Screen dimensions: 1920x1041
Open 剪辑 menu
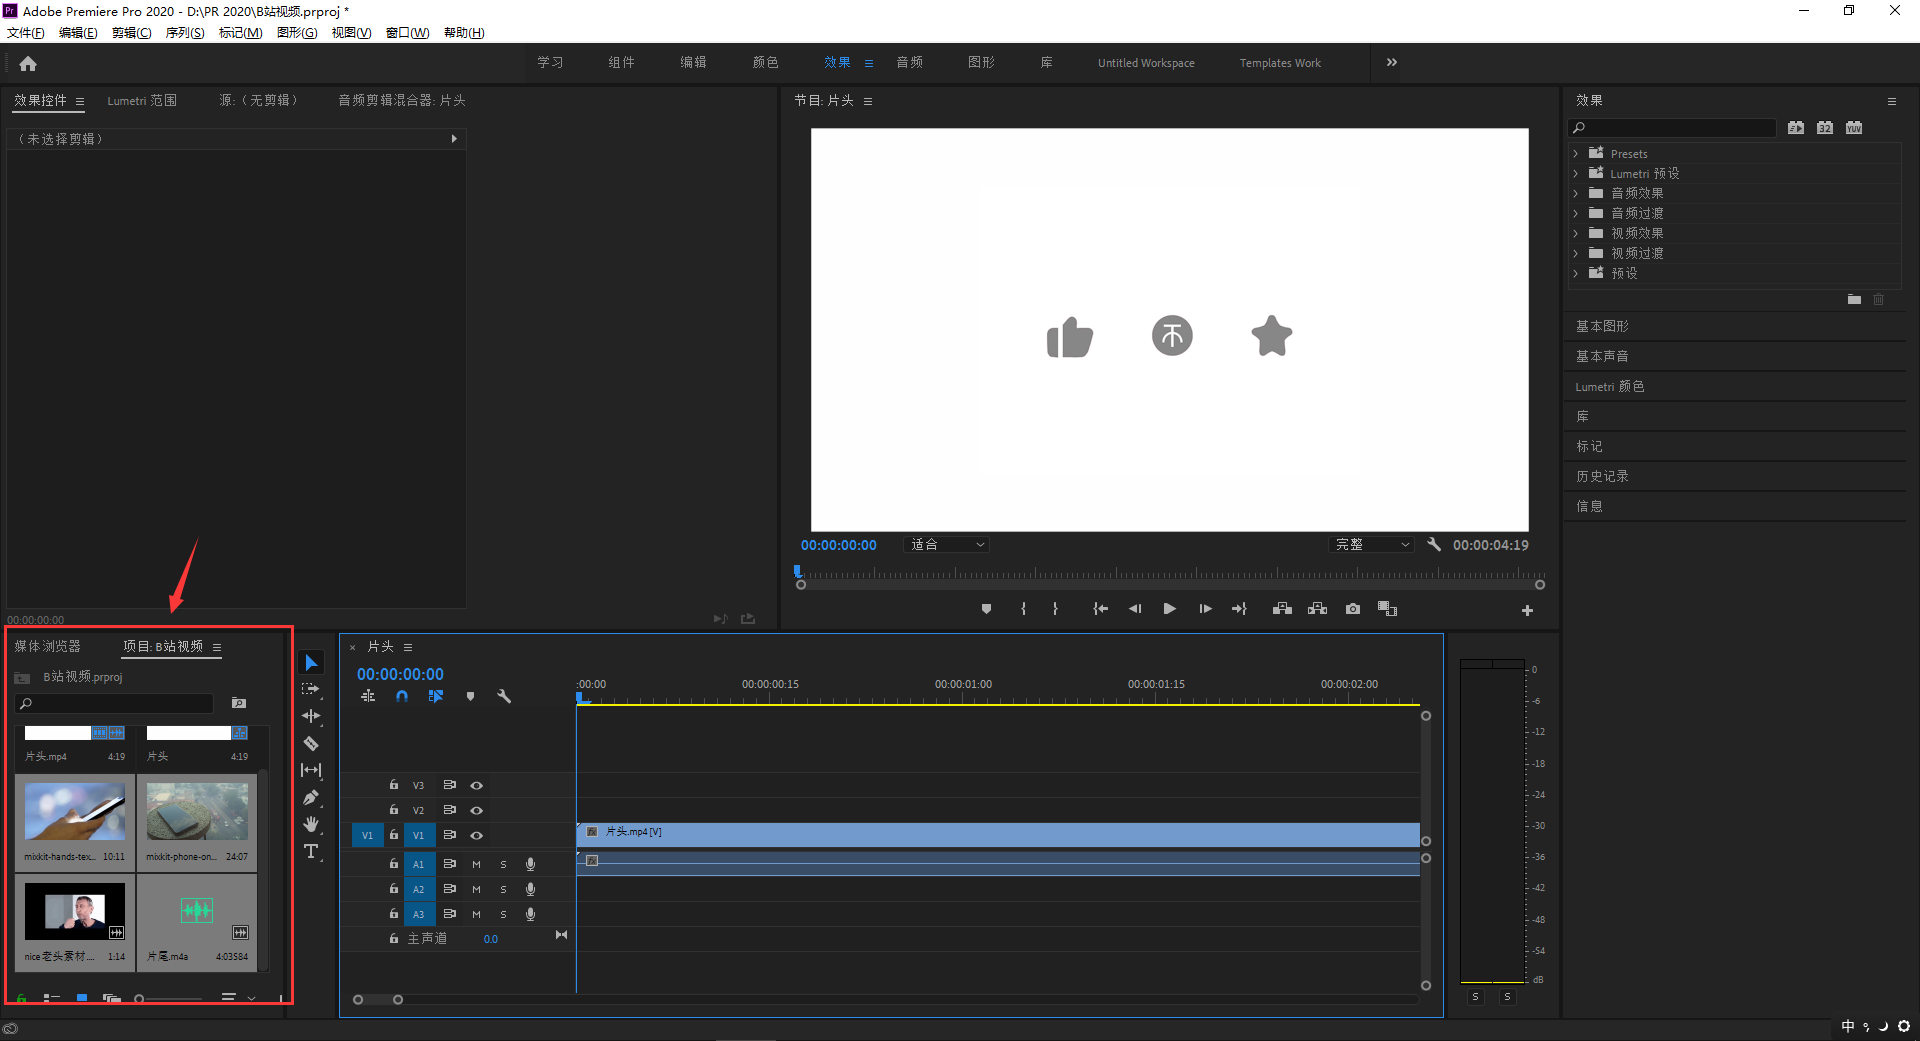[x=131, y=33]
